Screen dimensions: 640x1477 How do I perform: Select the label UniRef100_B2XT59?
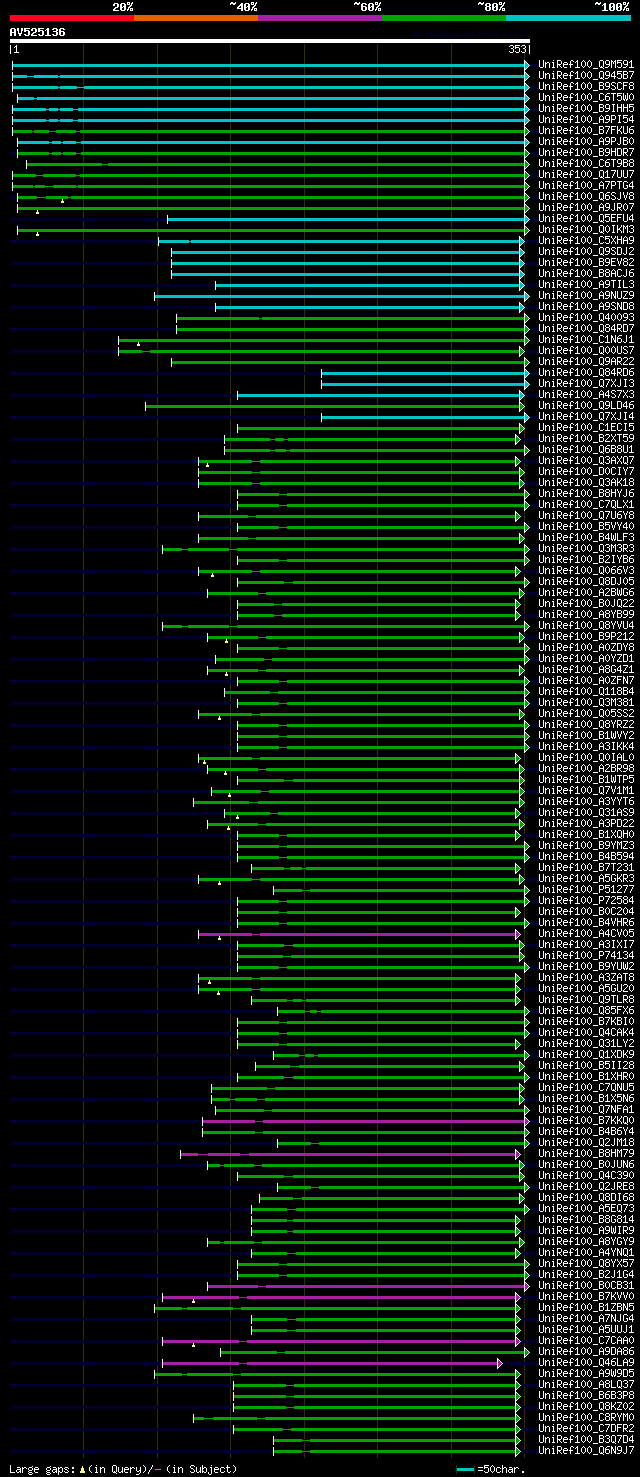(x=586, y=439)
